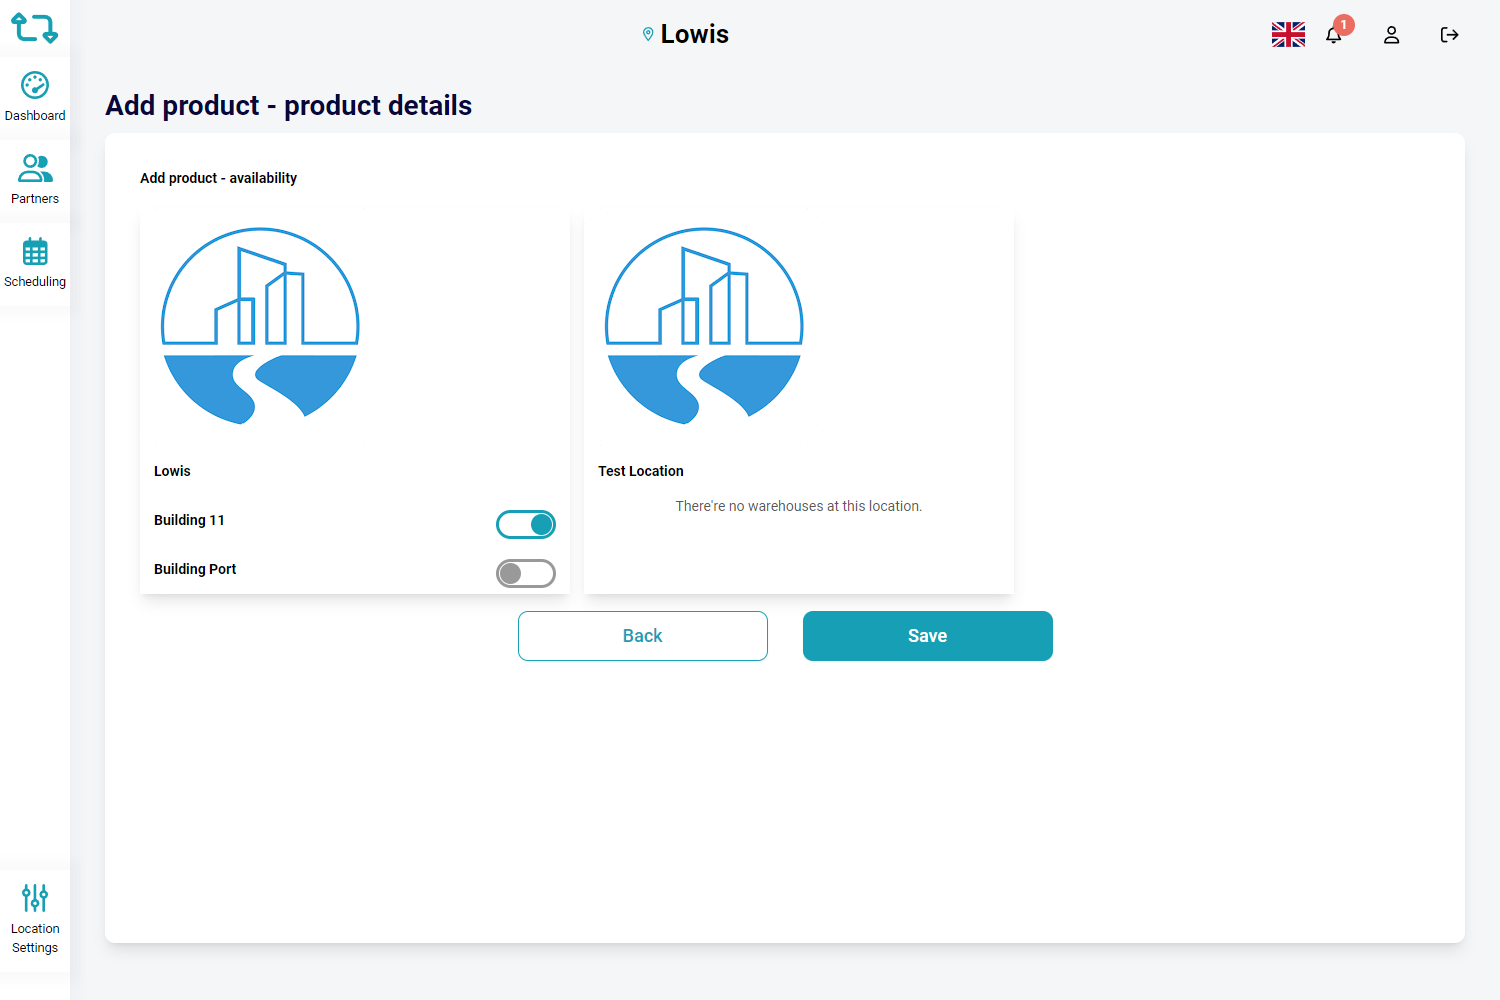1500x1000 pixels.
Task: Click the UK flag language icon
Action: tap(1288, 35)
